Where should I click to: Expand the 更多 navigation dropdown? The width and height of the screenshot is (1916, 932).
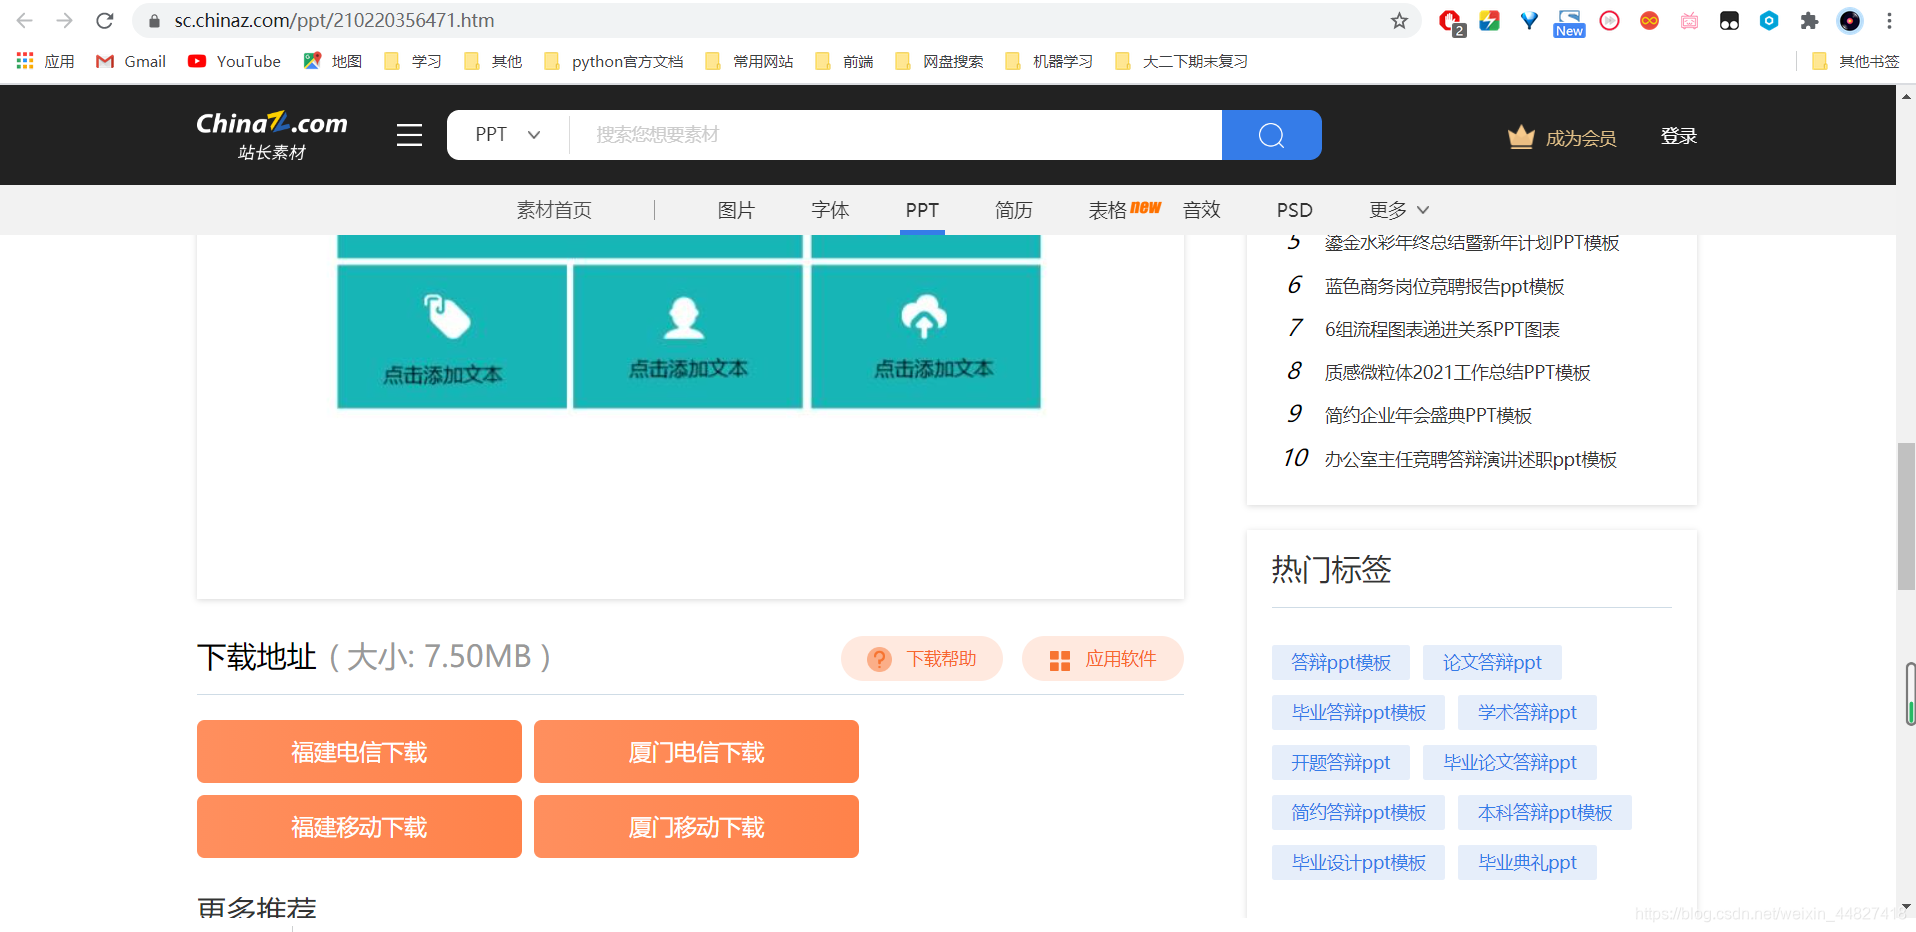(x=1397, y=210)
